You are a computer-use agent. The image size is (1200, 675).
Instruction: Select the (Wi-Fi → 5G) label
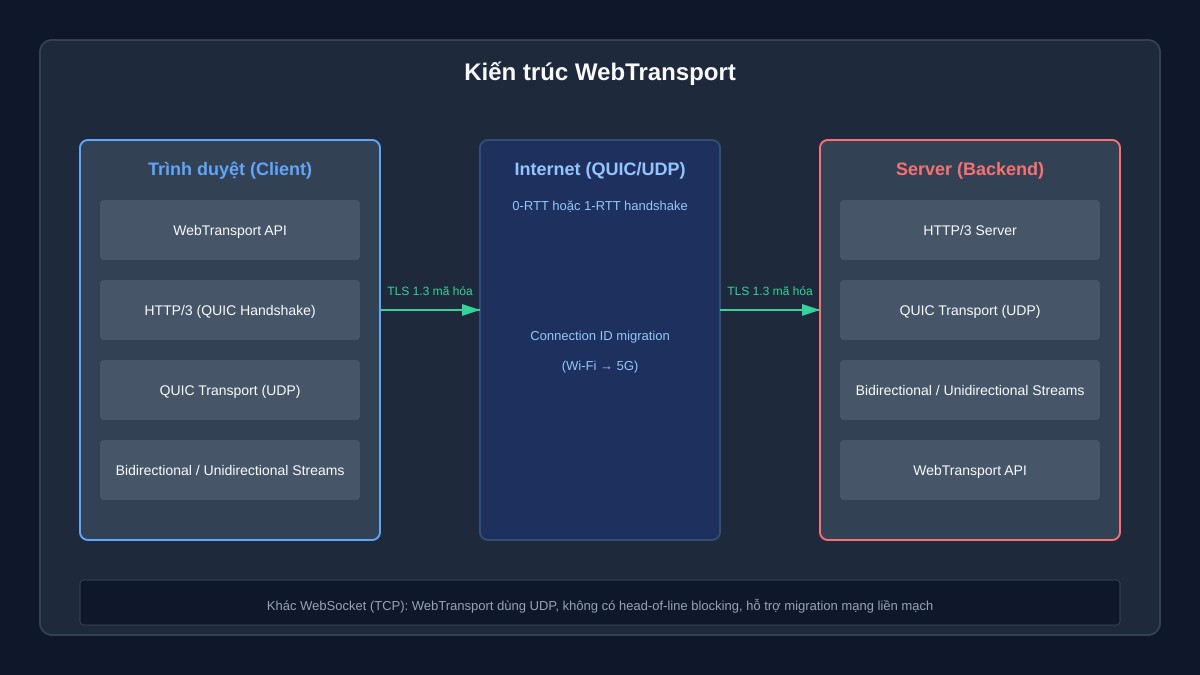click(x=600, y=366)
